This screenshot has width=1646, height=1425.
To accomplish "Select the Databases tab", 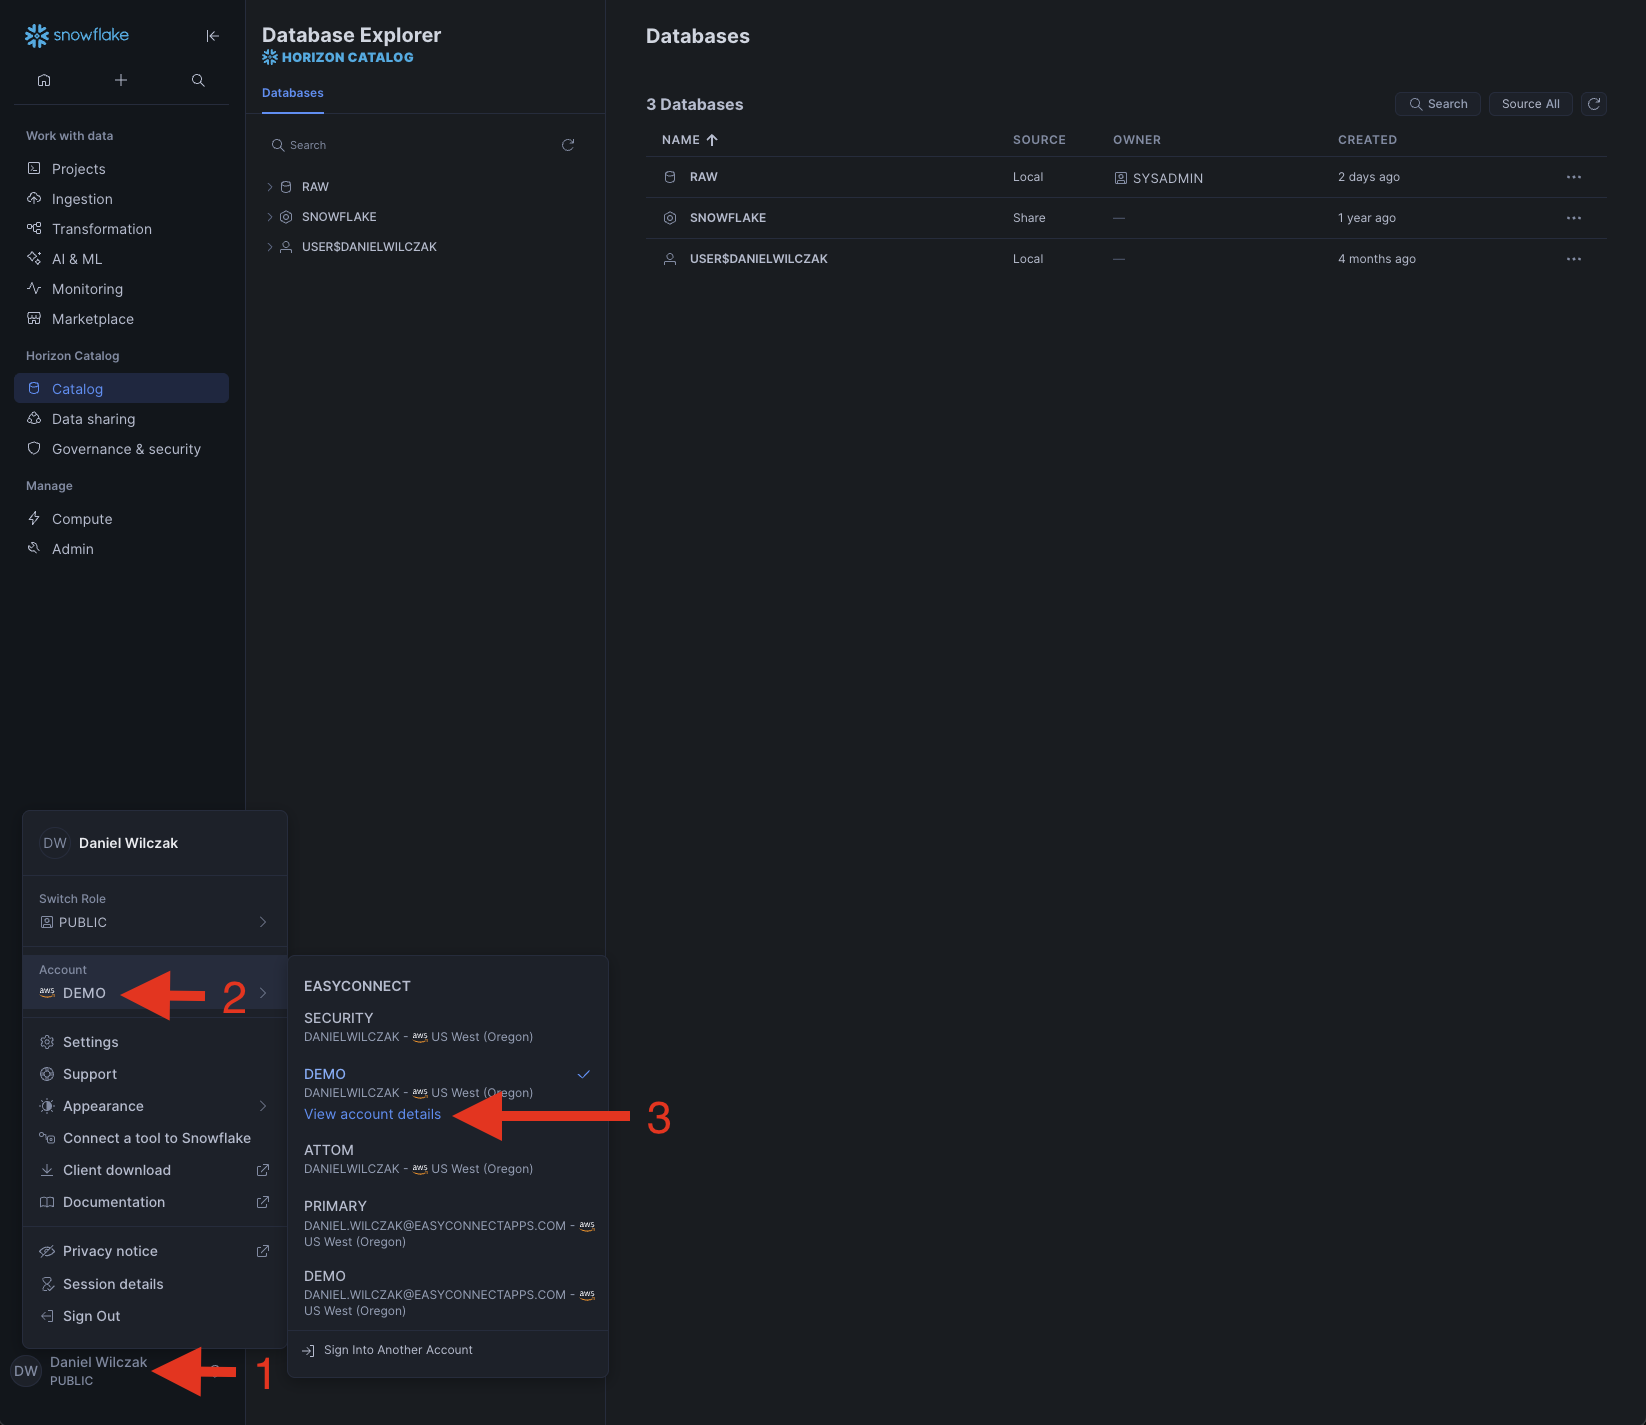I will tap(293, 93).
